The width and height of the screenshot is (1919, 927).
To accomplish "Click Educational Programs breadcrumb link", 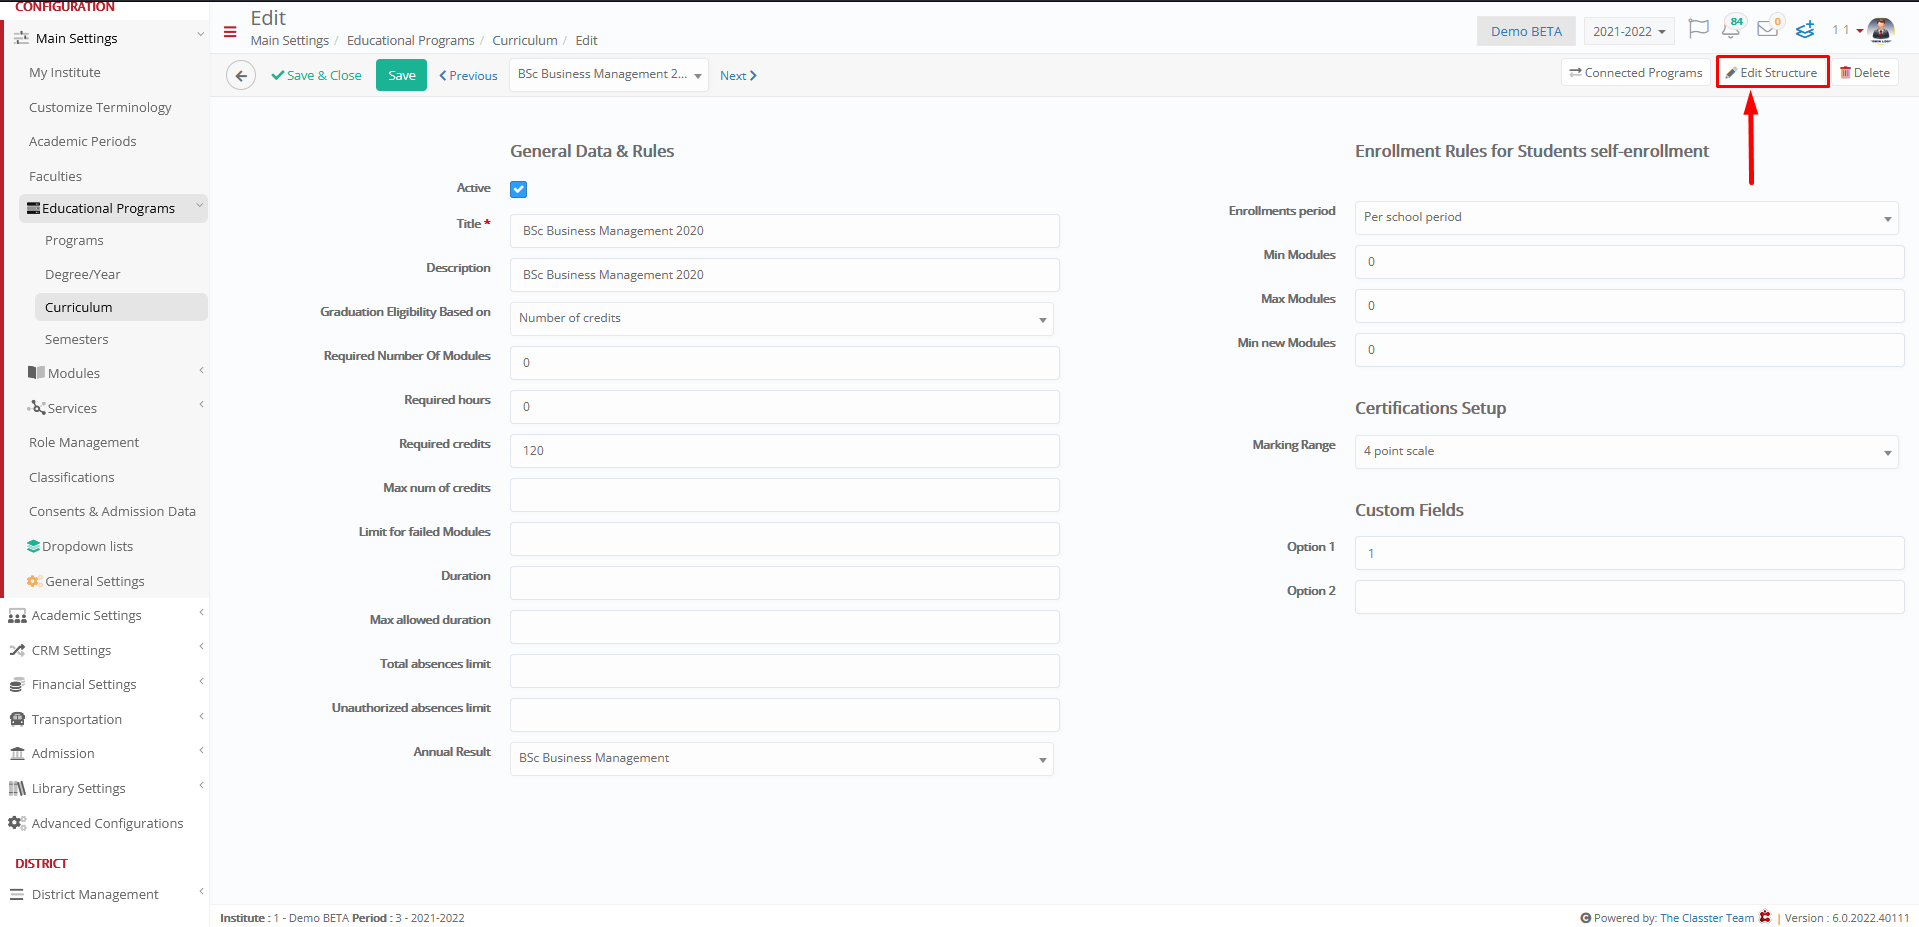I will (x=411, y=41).
